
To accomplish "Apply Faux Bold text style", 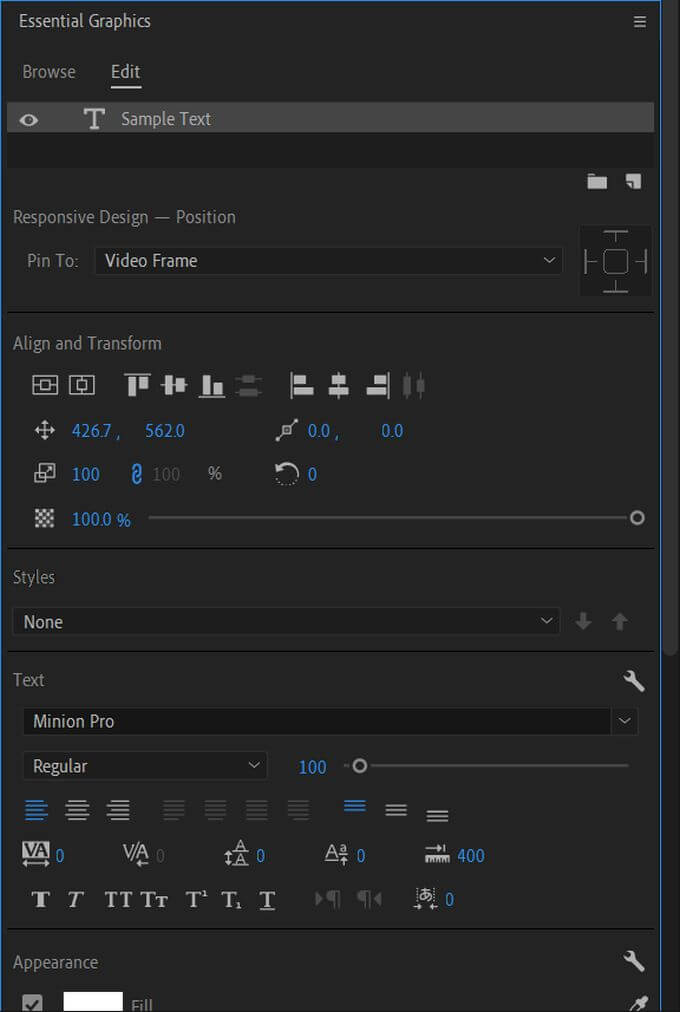I will 41,899.
